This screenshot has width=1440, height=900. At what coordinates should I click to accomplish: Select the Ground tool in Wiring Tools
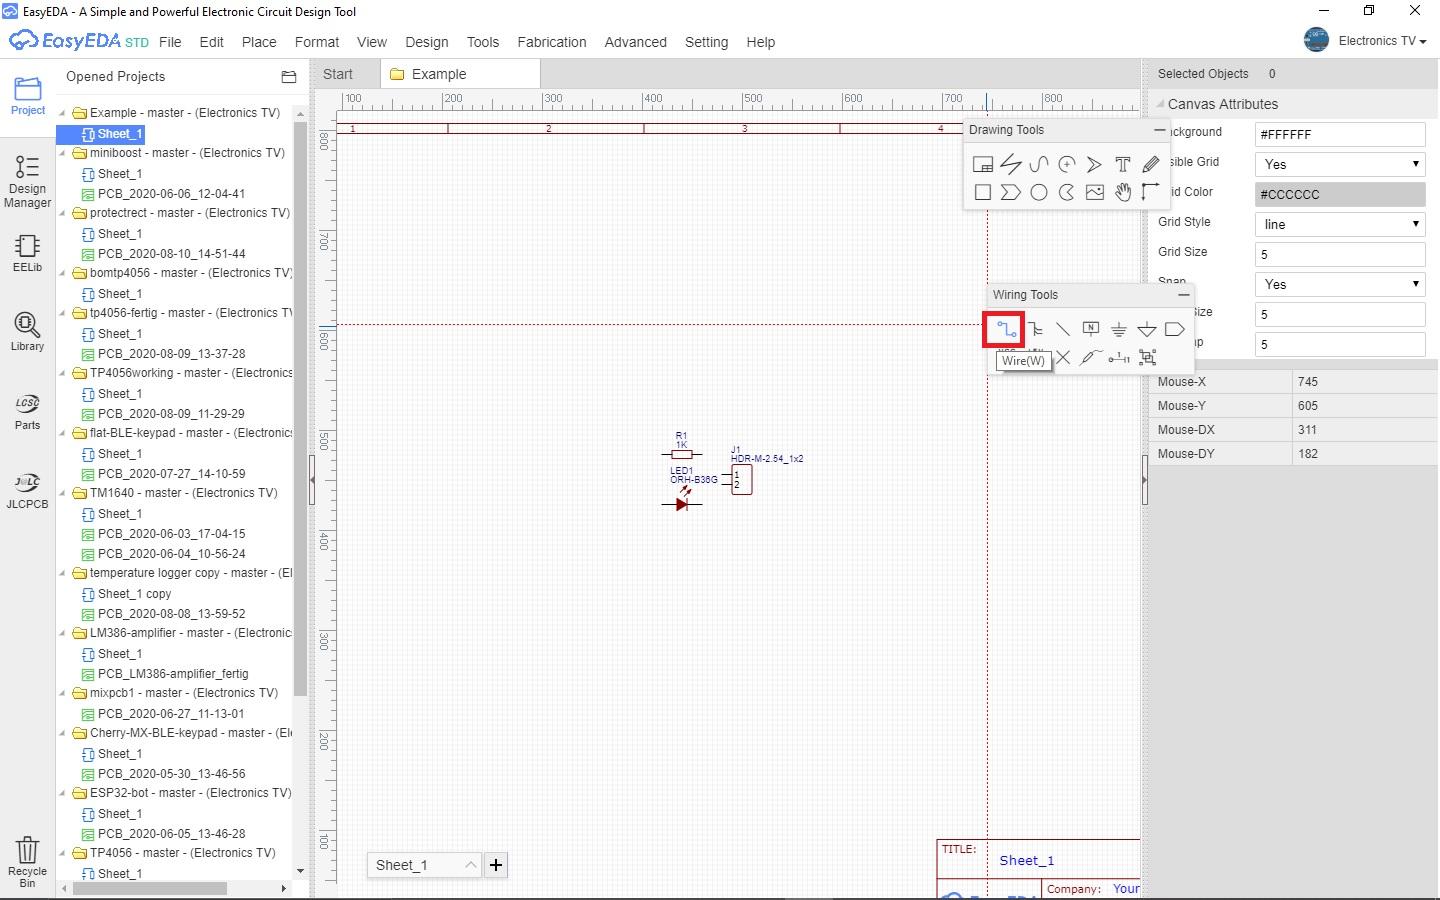coord(1119,329)
